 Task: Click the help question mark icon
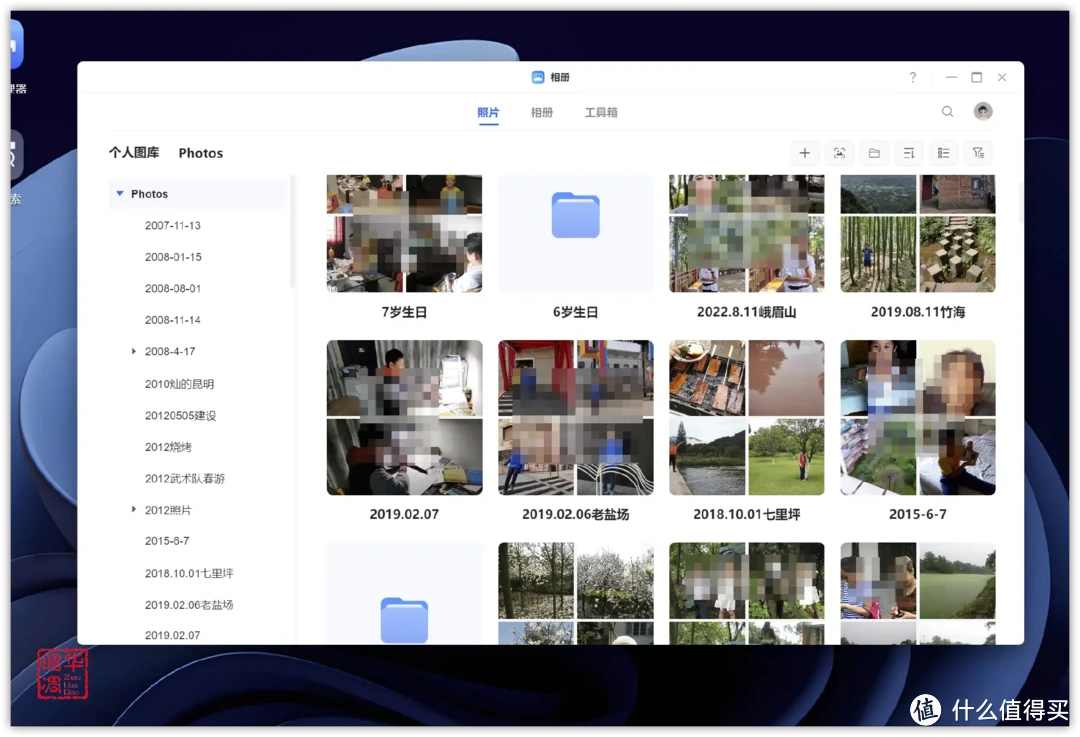point(912,77)
